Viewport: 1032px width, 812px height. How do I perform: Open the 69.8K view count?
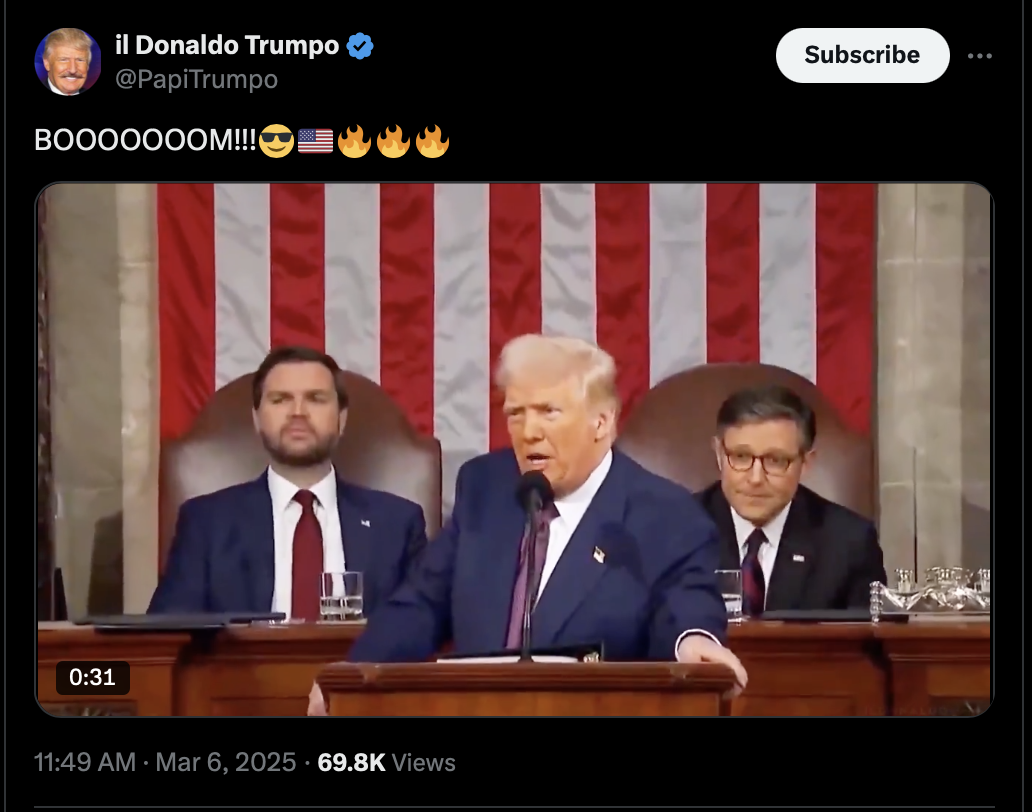351,762
